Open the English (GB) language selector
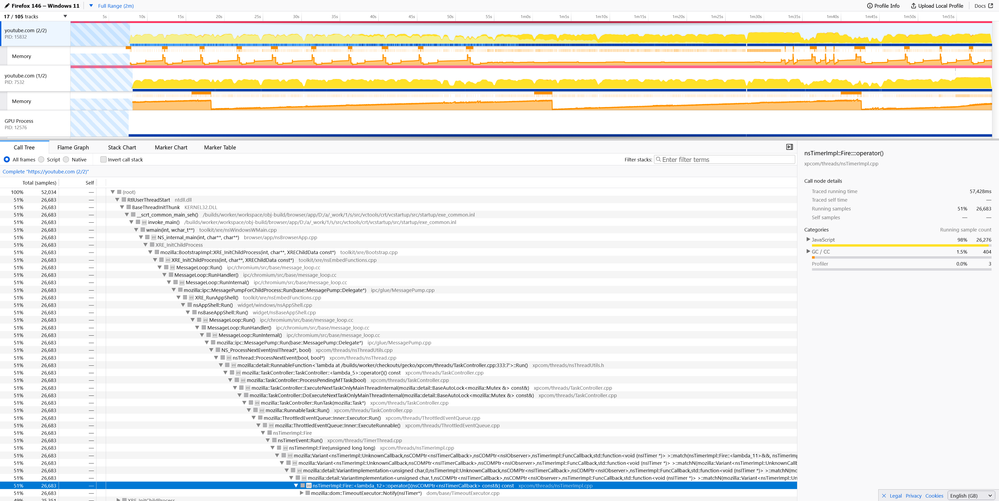Viewport: 999px width, 501px height. click(971, 495)
